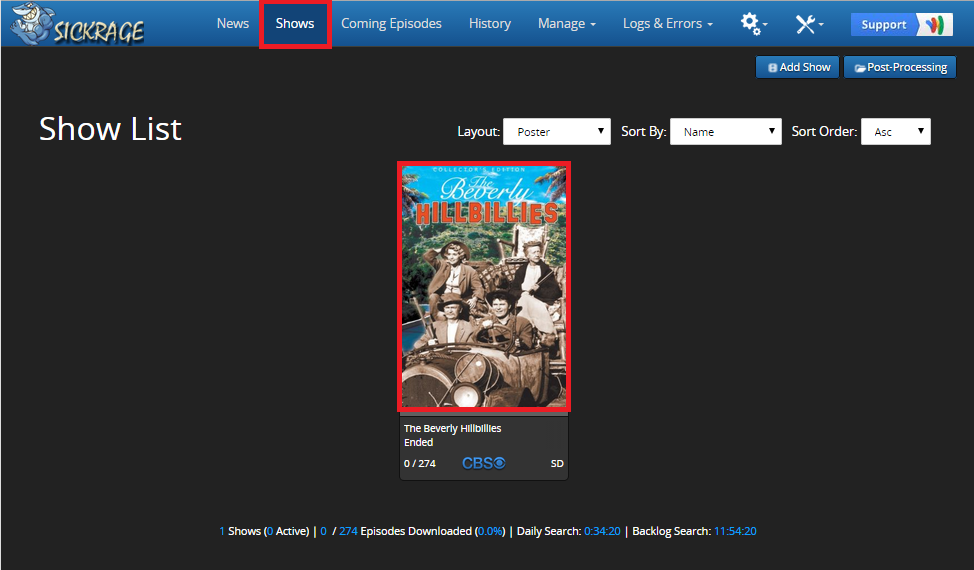
Task: Open the gear settings menu
Action: (x=753, y=23)
